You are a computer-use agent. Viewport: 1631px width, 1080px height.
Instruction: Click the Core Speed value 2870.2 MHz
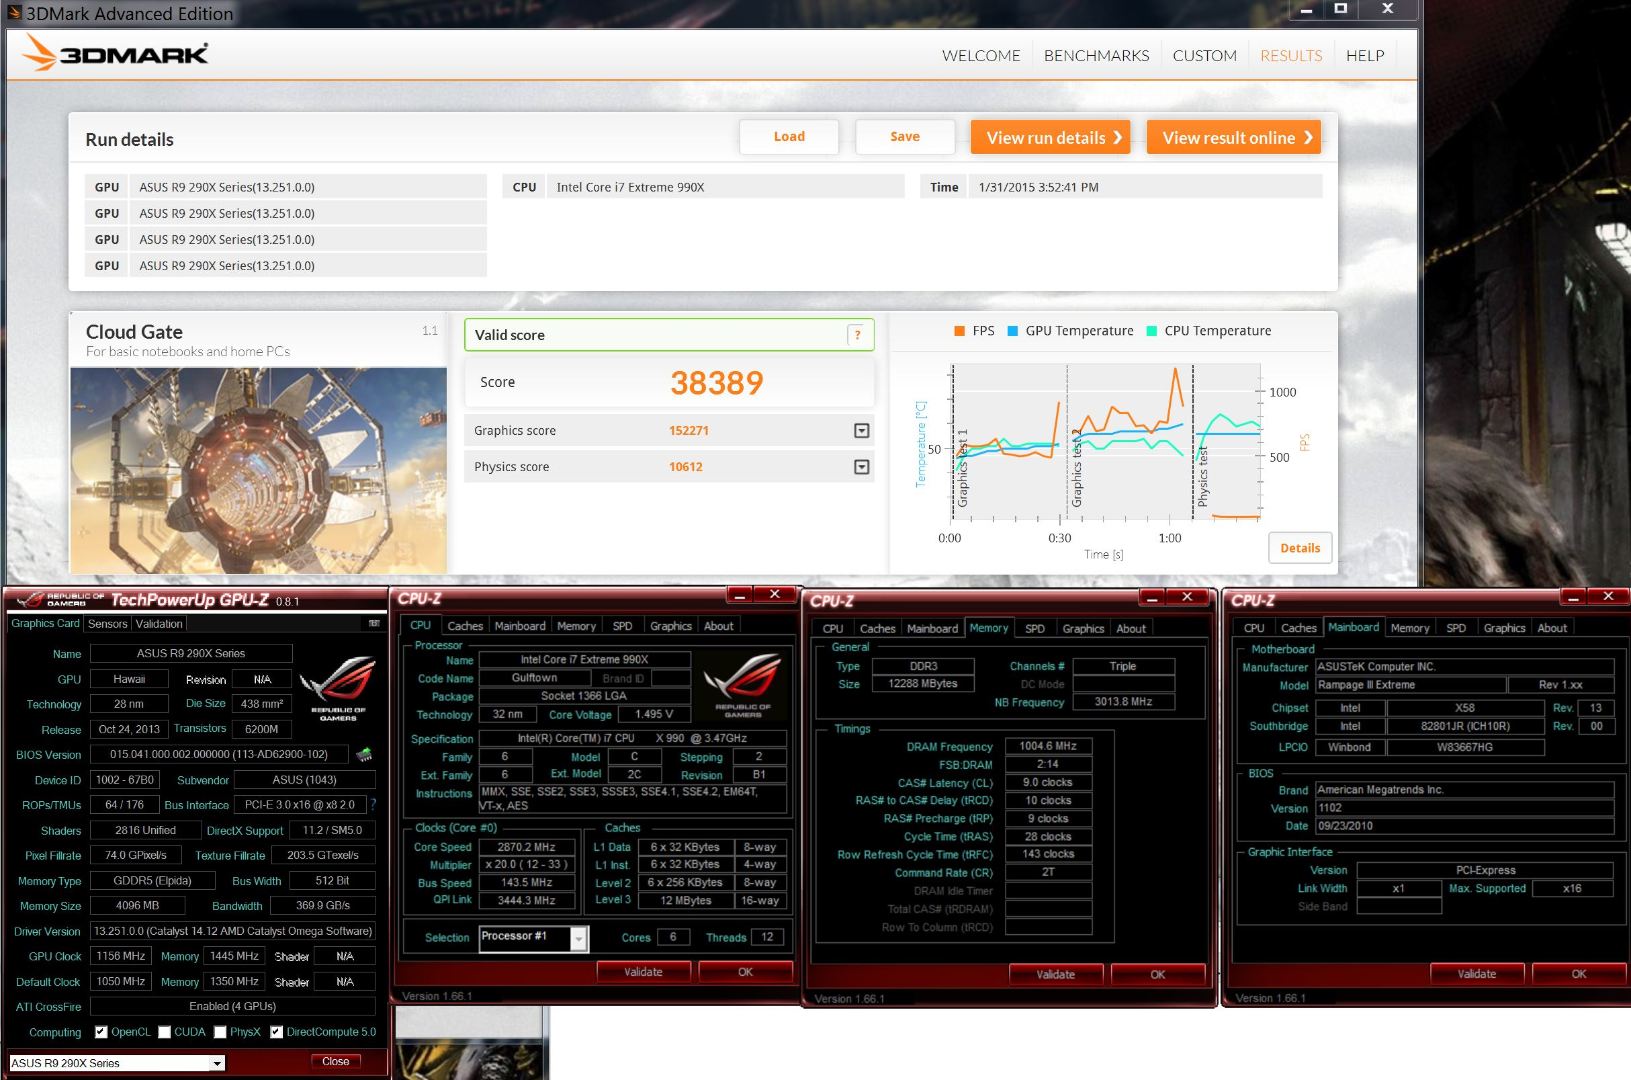pos(526,847)
